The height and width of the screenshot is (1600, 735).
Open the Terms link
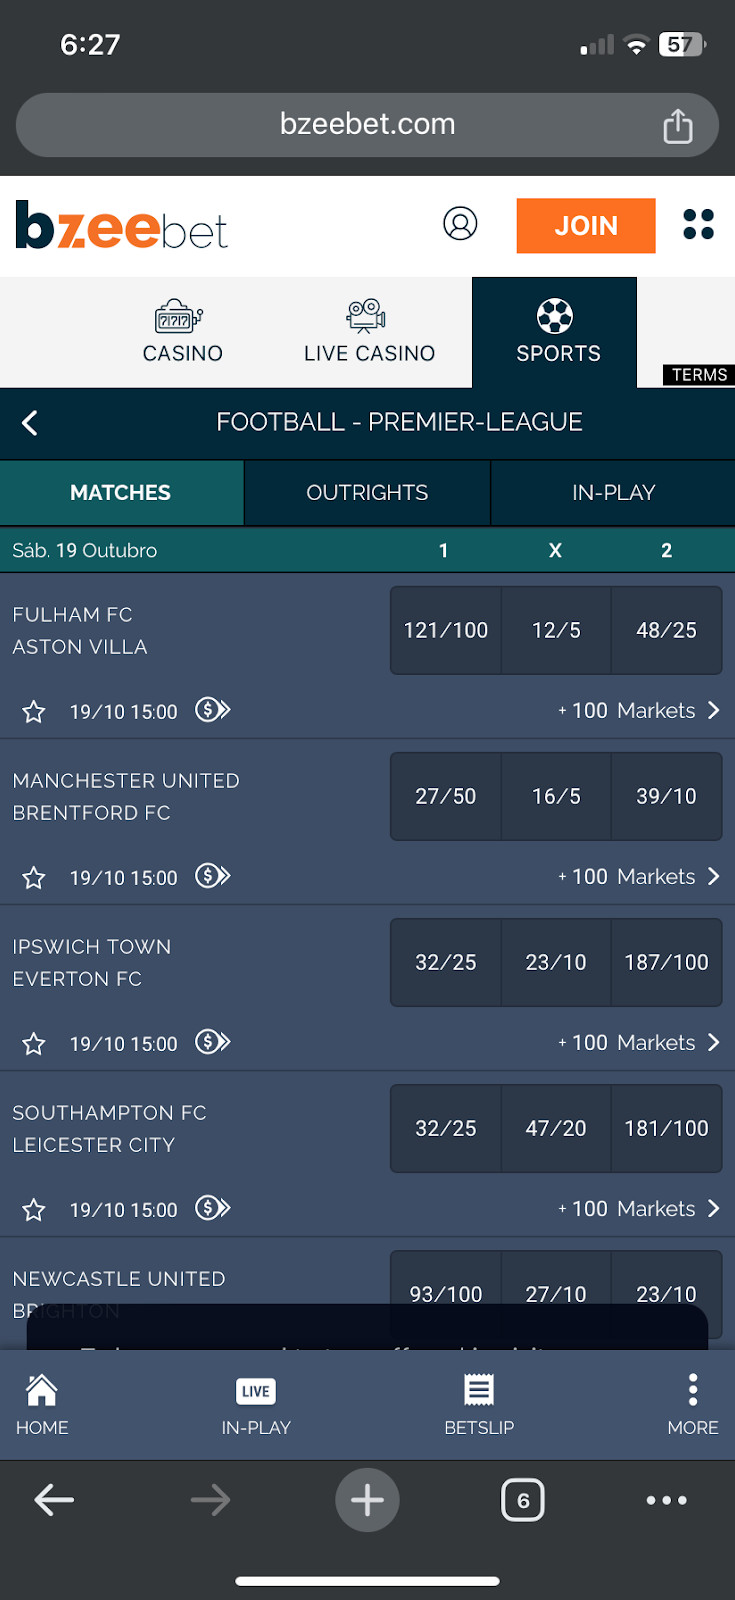(x=699, y=375)
